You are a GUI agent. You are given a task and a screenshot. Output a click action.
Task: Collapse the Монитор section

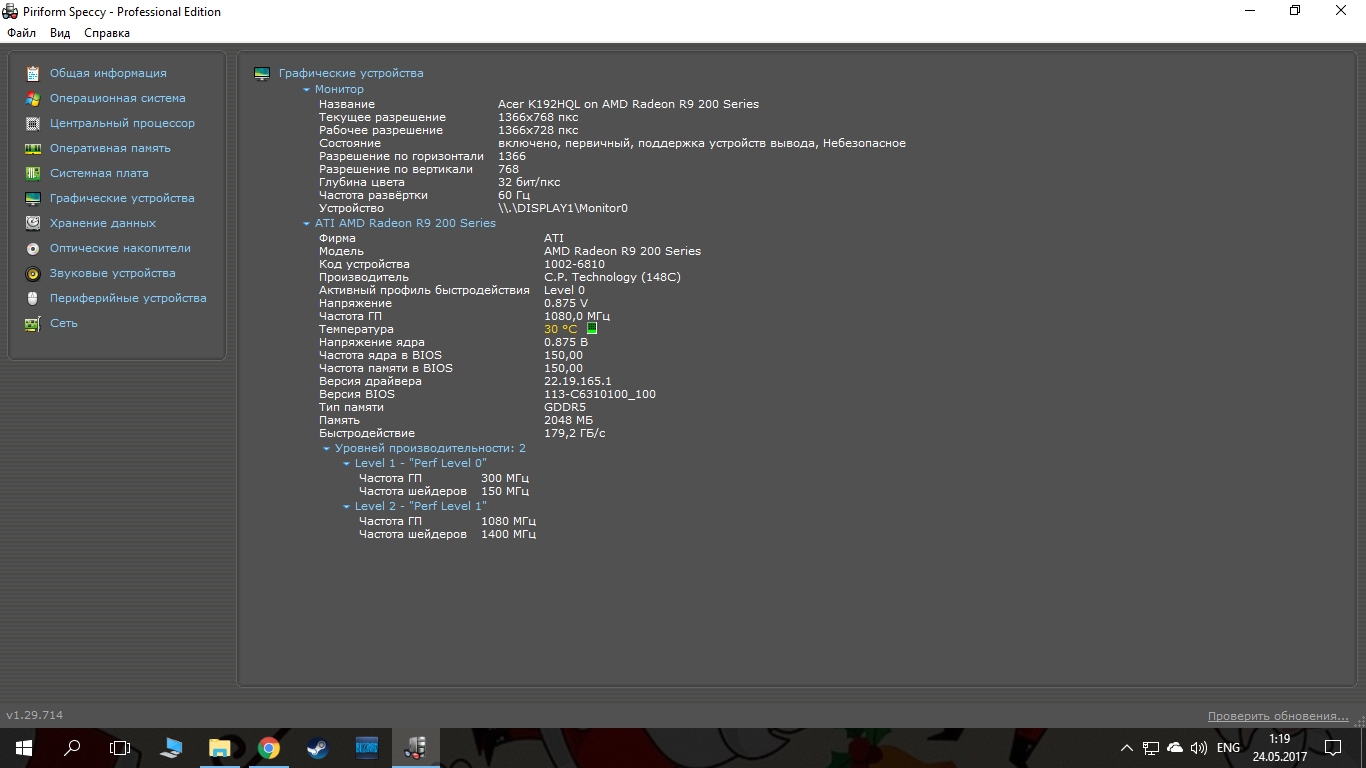(x=307, y=90)
